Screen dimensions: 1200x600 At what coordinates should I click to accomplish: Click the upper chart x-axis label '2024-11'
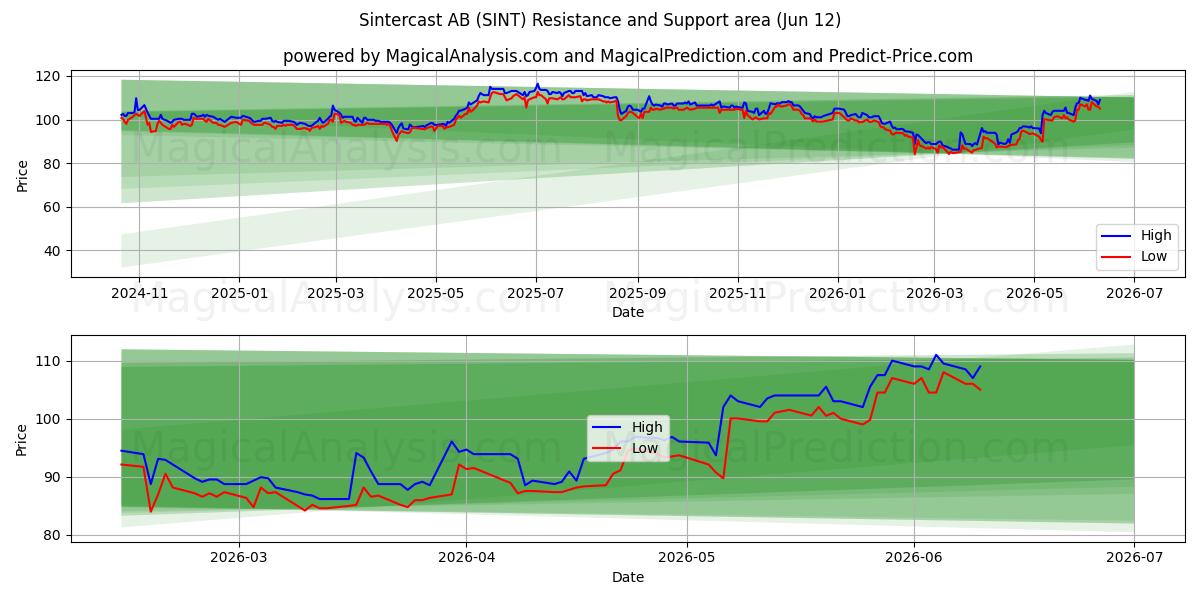pyautogui.click(x=138, y=293)
